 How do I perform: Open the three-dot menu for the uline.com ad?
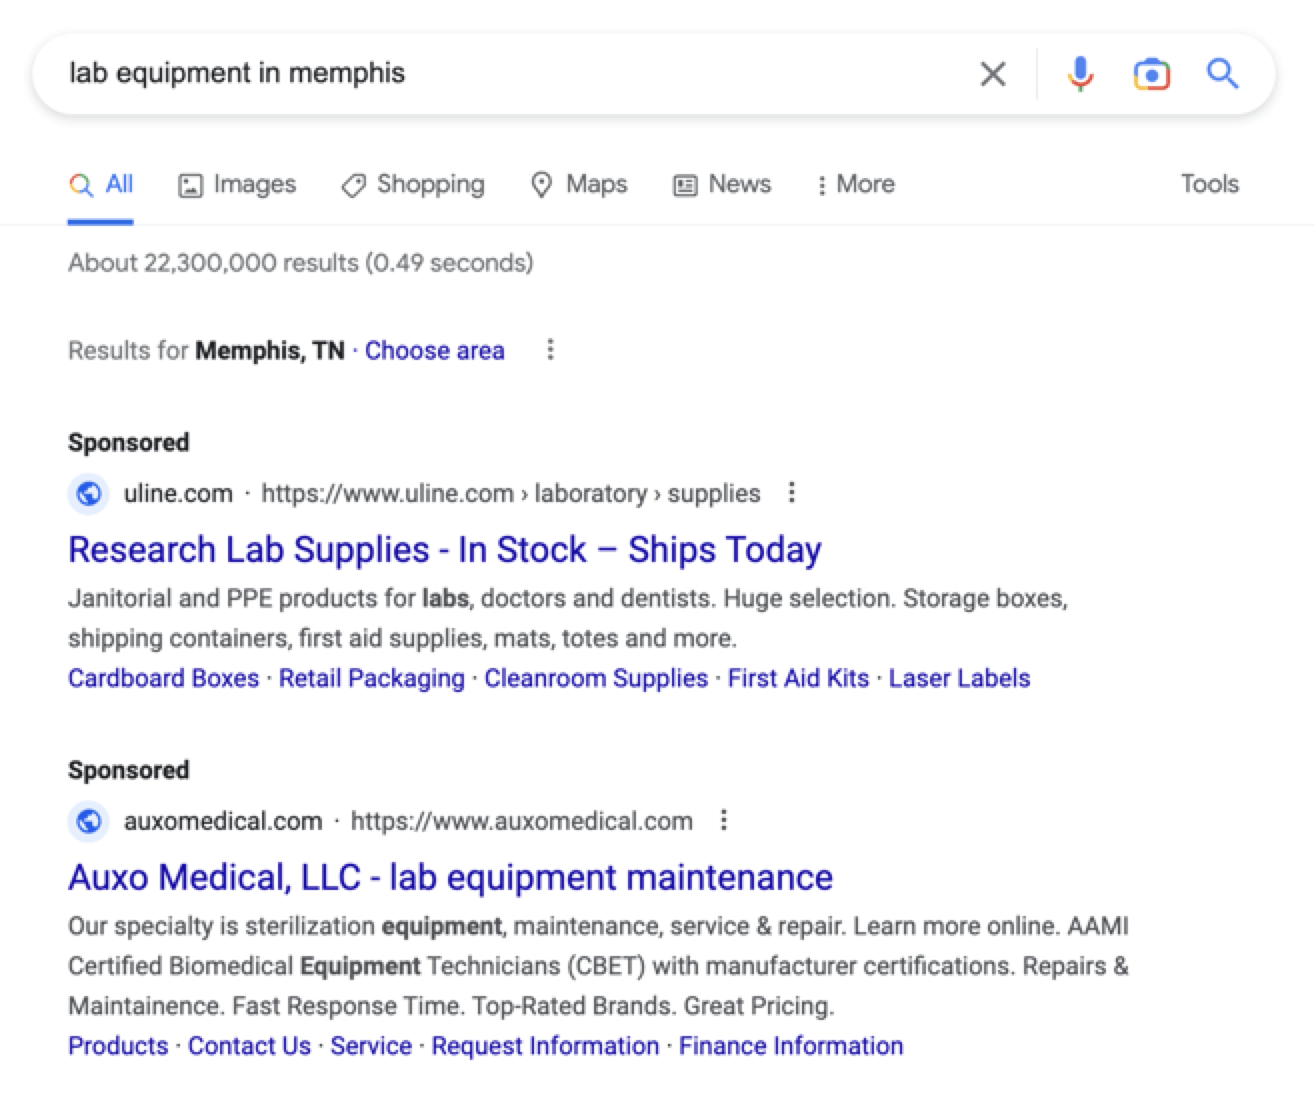tap(791, 492)
